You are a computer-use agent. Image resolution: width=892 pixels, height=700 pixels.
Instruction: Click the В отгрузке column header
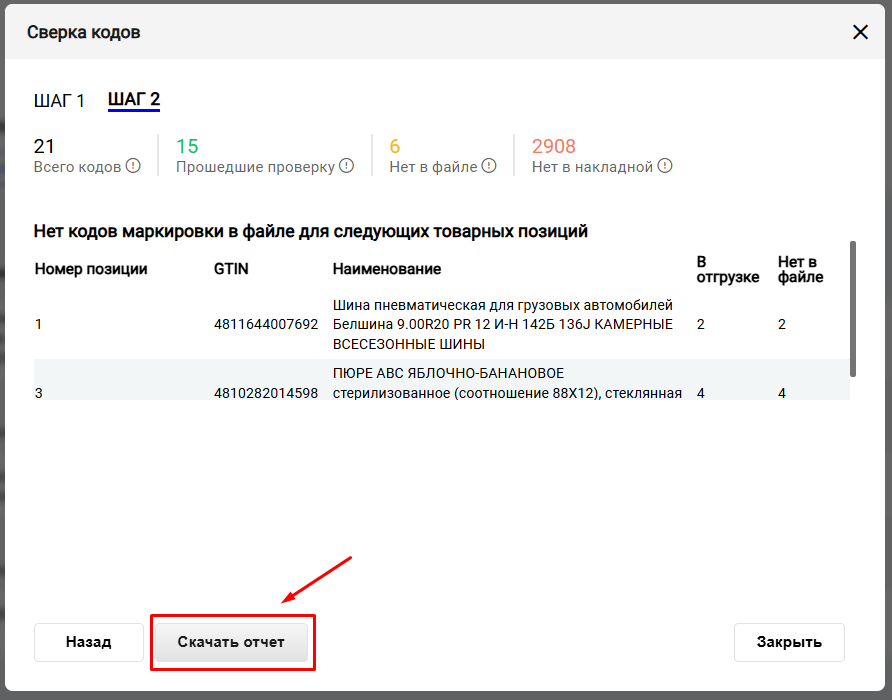[728, 269]
